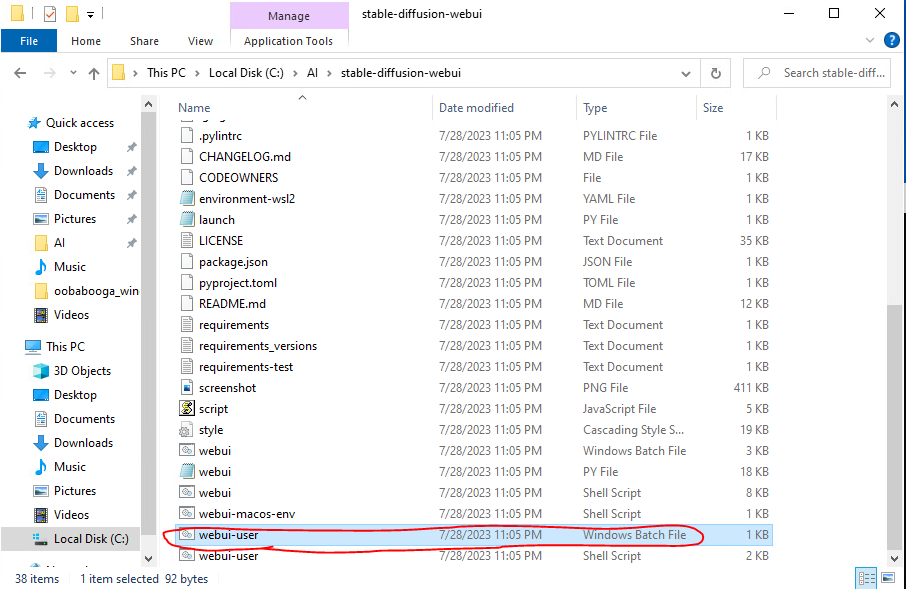Image resolution: width=906 pixels, height=589 pixels.
Task: Select the .pylintrc file icon
Action: (187, 135)
